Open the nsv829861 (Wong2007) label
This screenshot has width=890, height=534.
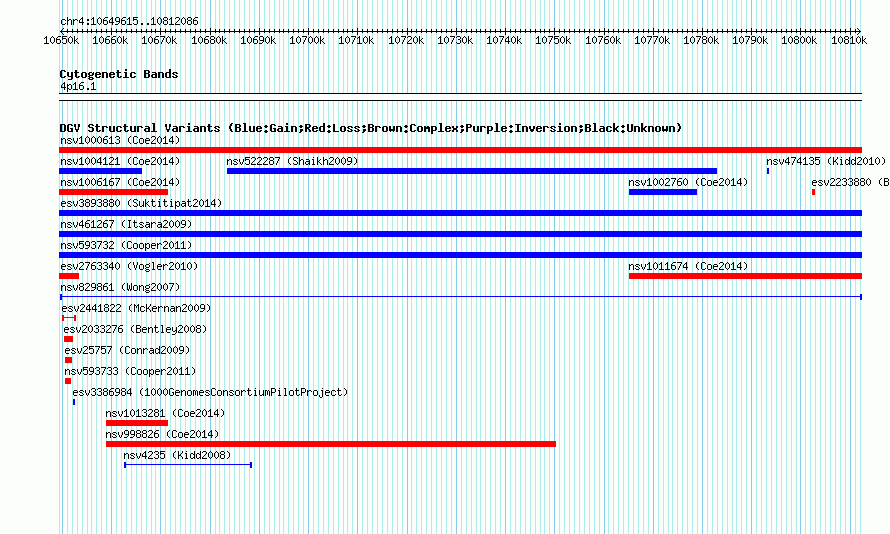120,287
